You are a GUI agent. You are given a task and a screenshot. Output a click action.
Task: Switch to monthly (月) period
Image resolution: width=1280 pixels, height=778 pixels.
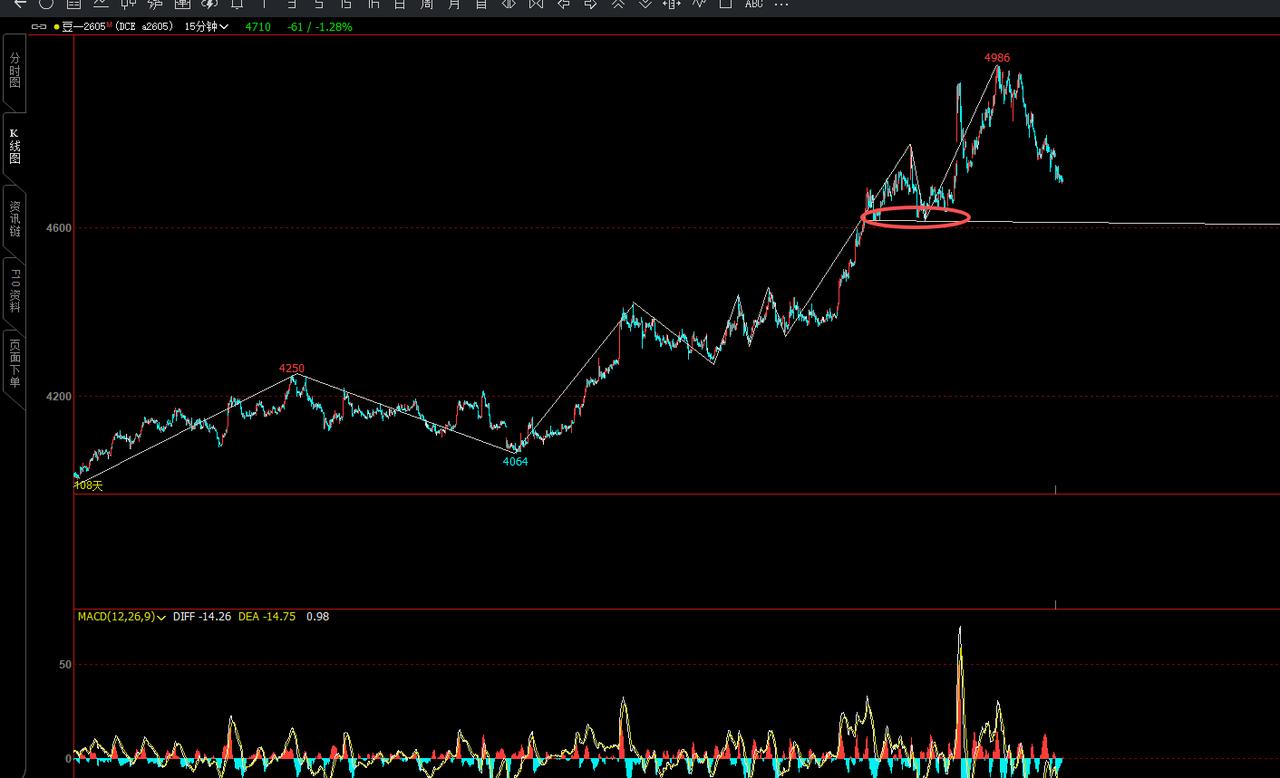tap(454, 4)
